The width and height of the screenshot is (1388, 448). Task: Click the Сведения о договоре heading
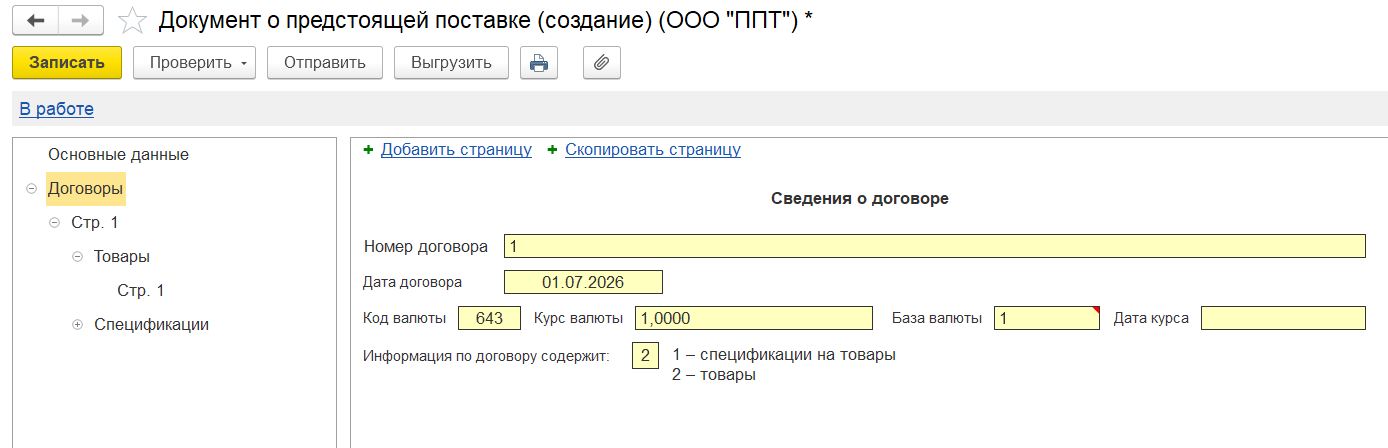click(860, 198)
